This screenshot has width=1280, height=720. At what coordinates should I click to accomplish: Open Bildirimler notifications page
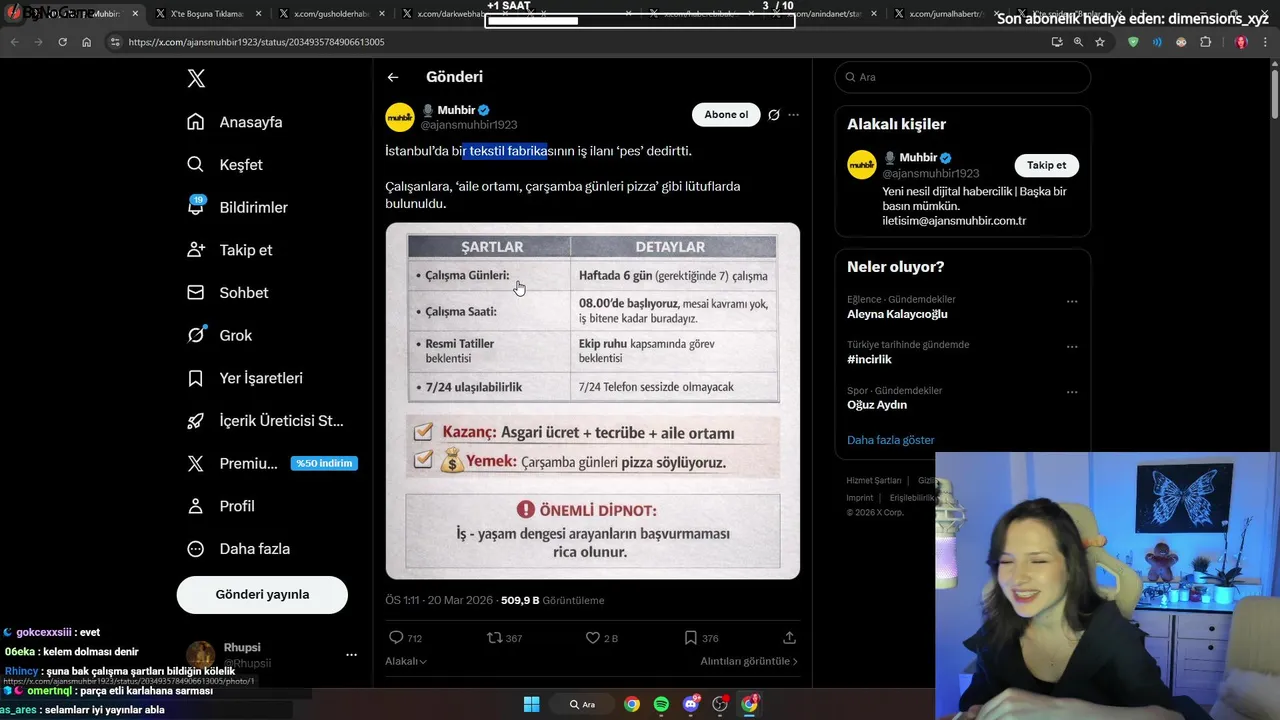tap(237, 207)
